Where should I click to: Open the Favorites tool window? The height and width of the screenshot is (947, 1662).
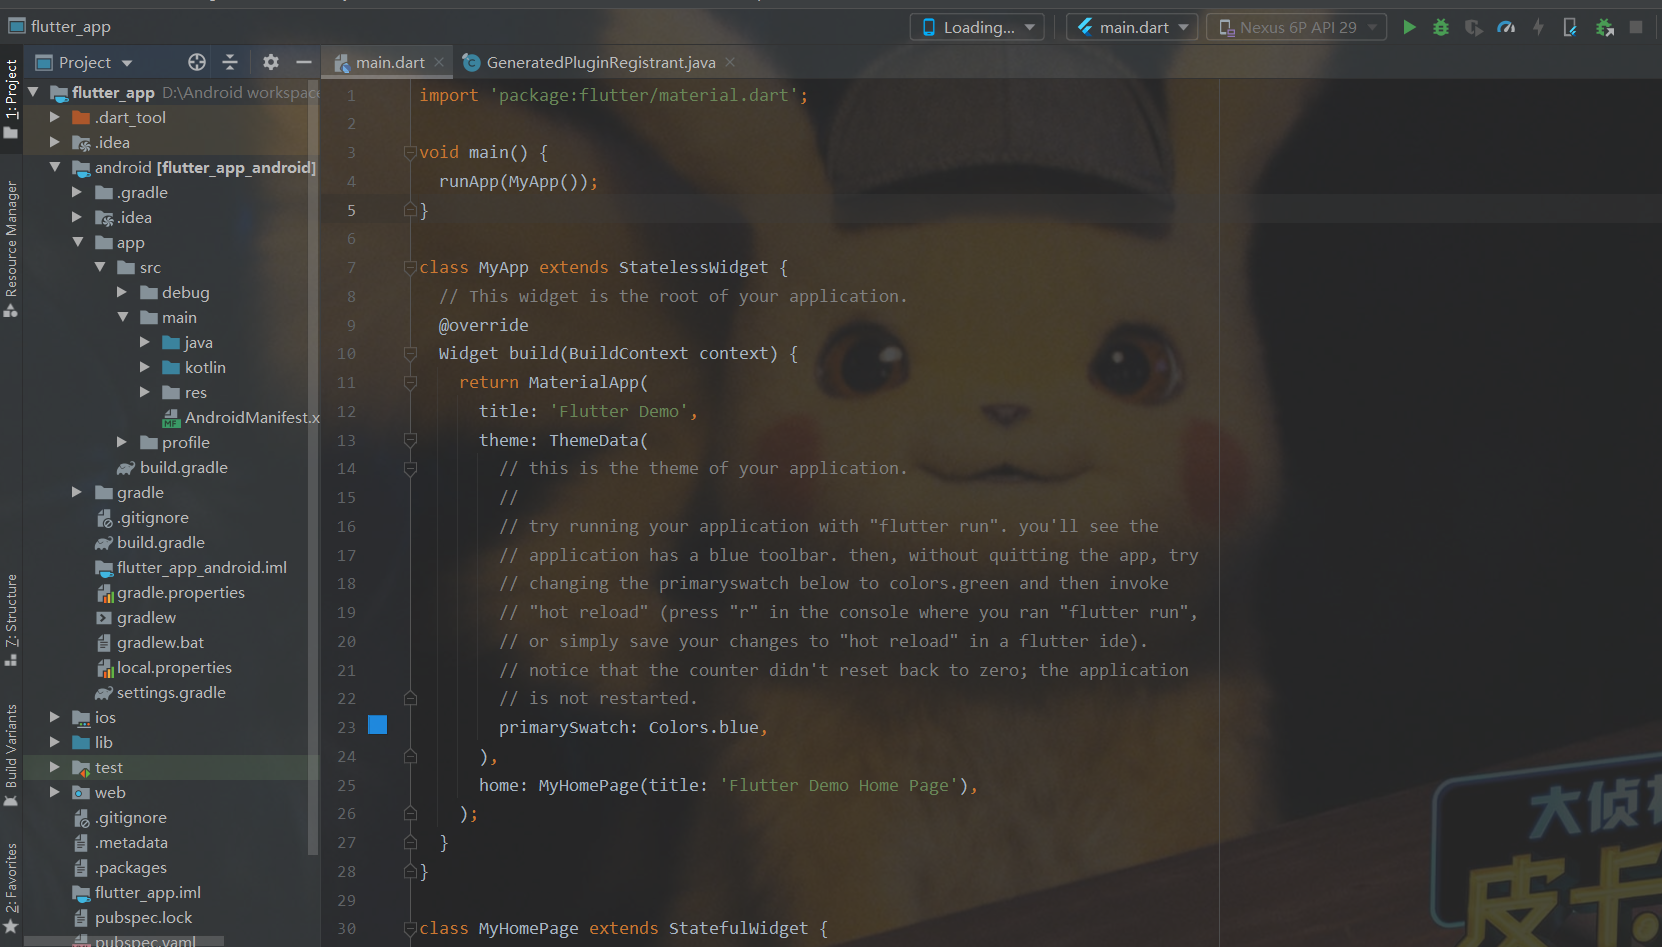11,888
